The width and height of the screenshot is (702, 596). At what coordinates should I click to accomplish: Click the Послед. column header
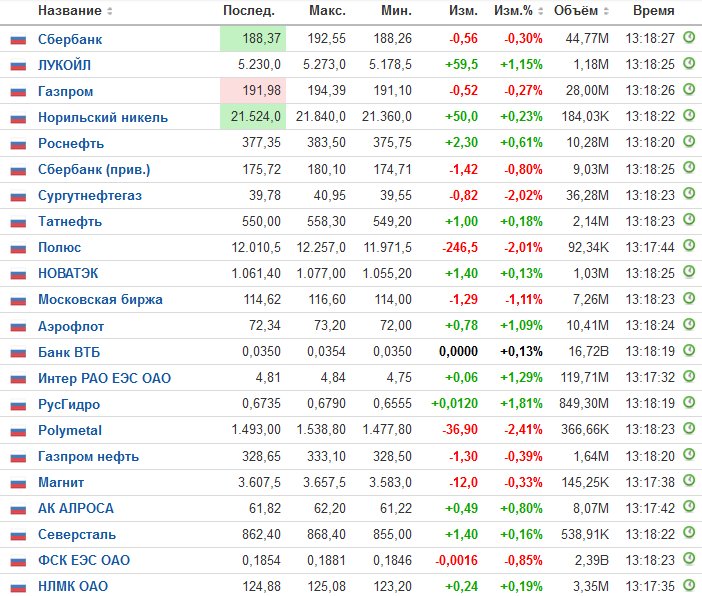(249, 11)
